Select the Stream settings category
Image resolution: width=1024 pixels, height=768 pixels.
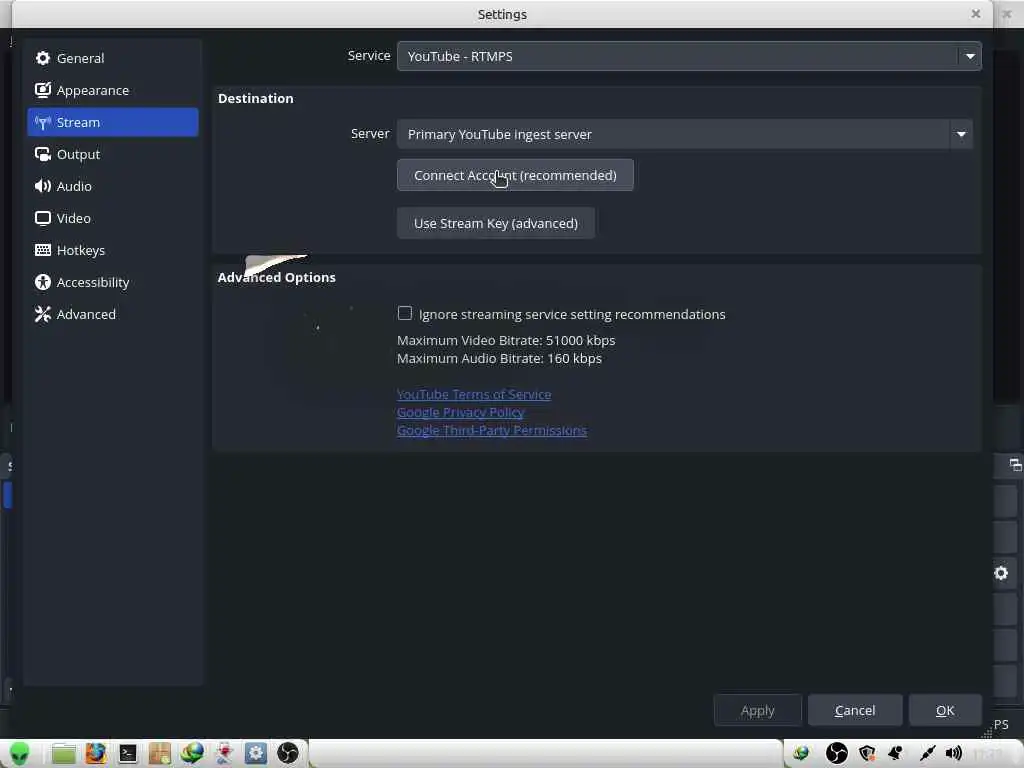(112, 122)
